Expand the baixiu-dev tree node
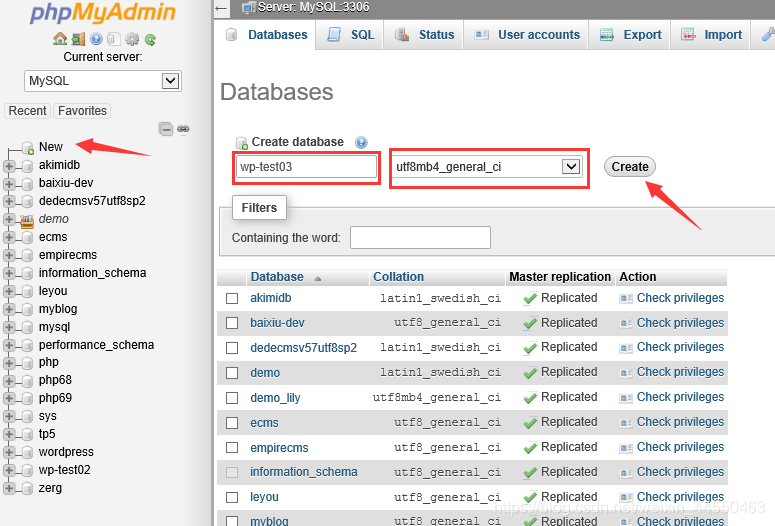 [8, 184]
